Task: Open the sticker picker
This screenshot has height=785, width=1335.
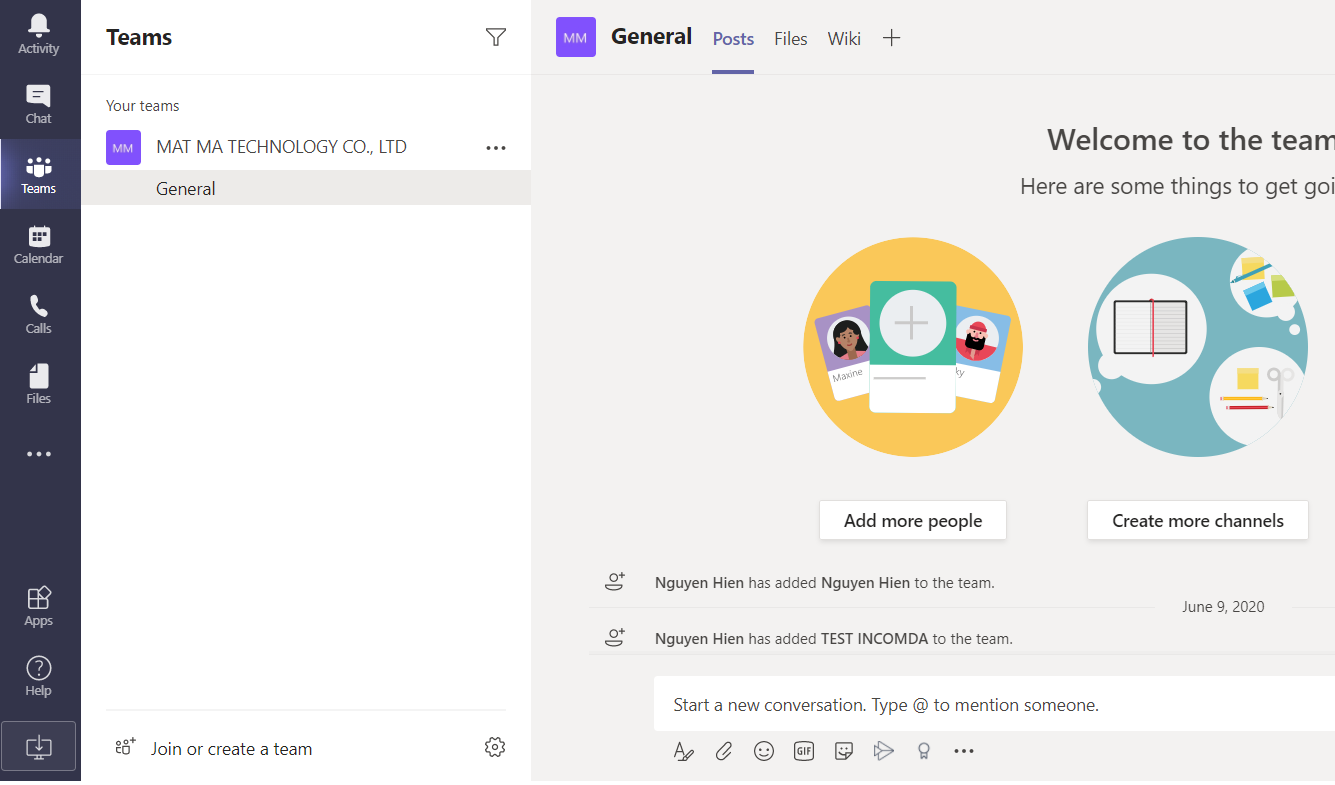Action: click(x=844, y=751)
